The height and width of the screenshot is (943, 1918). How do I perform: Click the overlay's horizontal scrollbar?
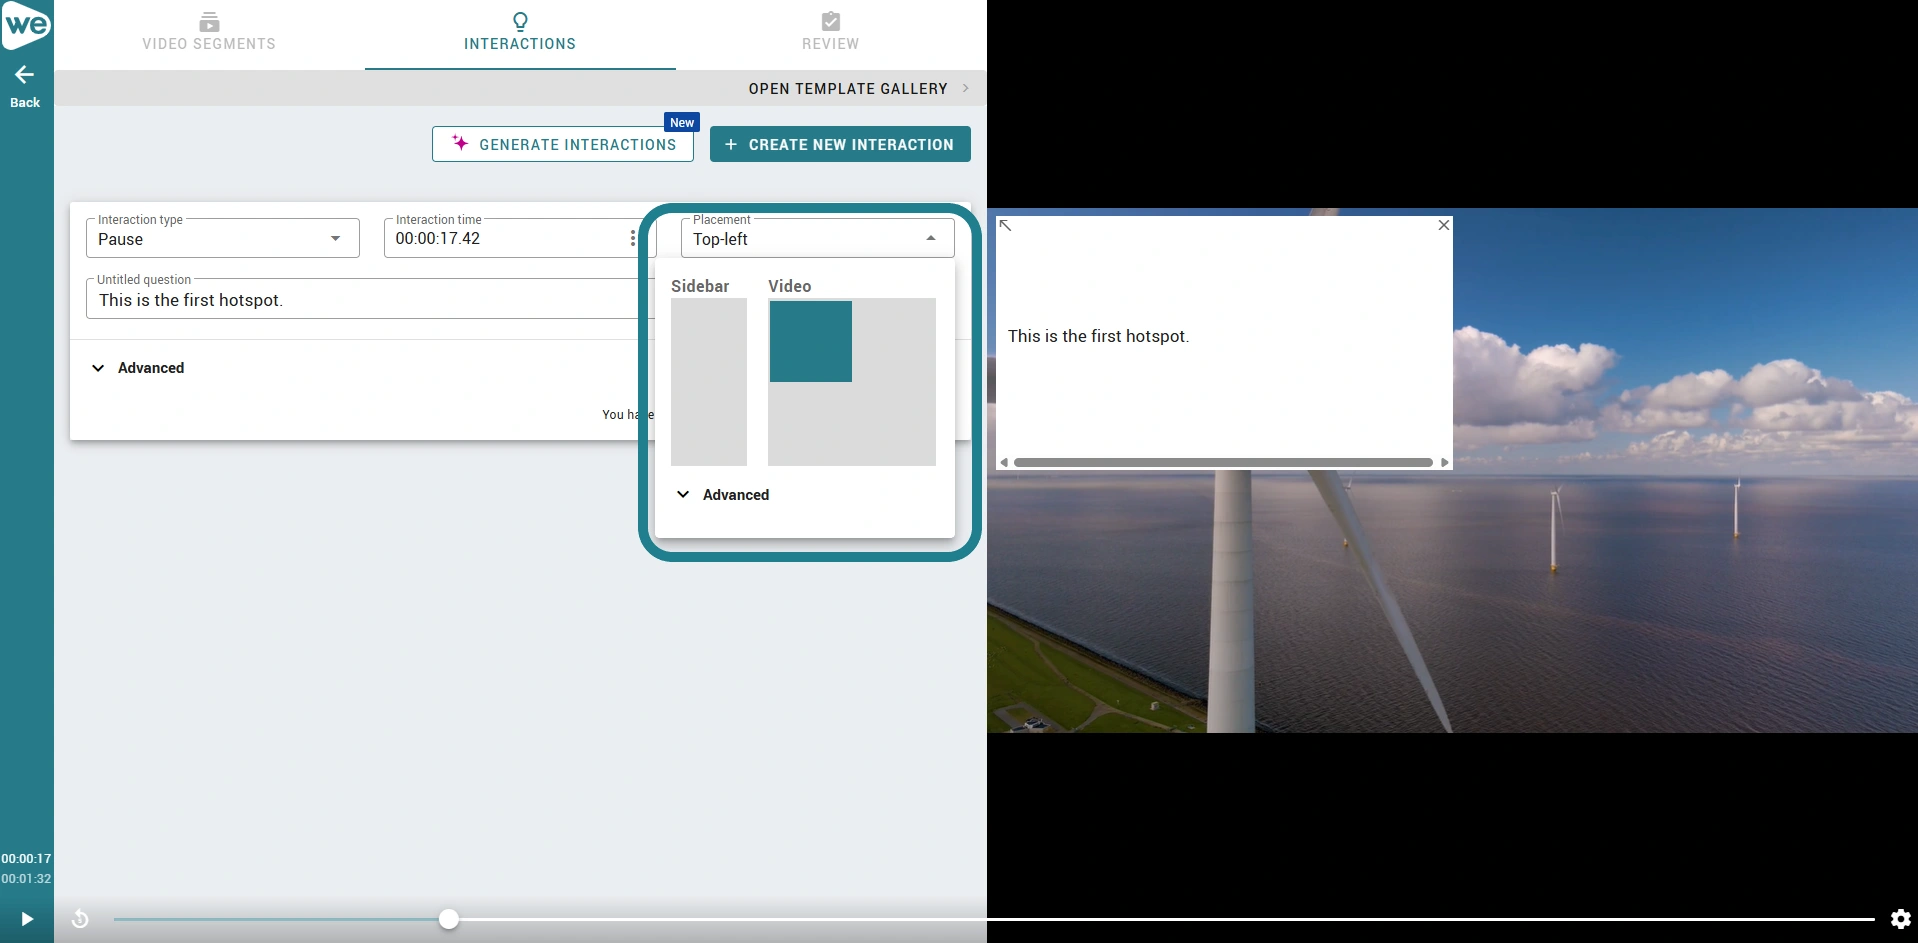click(x=1223, y=462)
